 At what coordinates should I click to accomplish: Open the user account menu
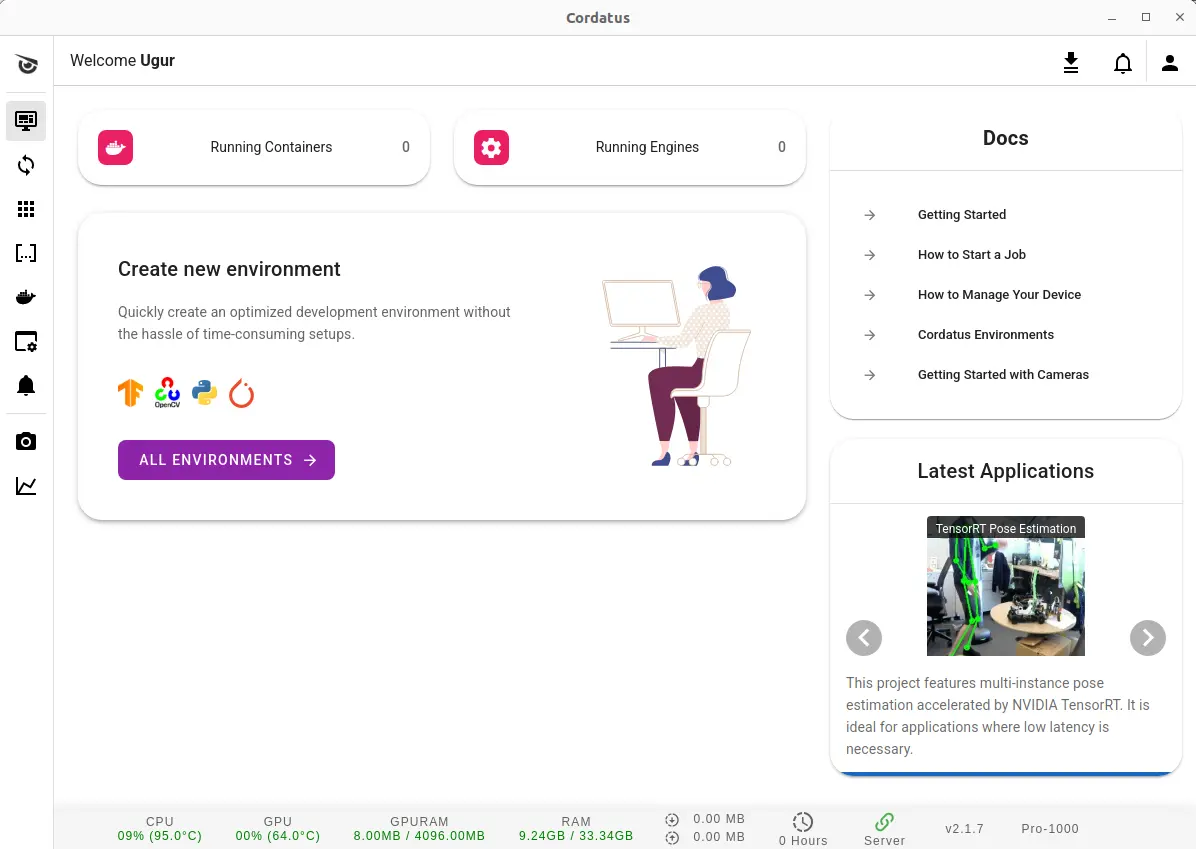[x=1170, y=62]
